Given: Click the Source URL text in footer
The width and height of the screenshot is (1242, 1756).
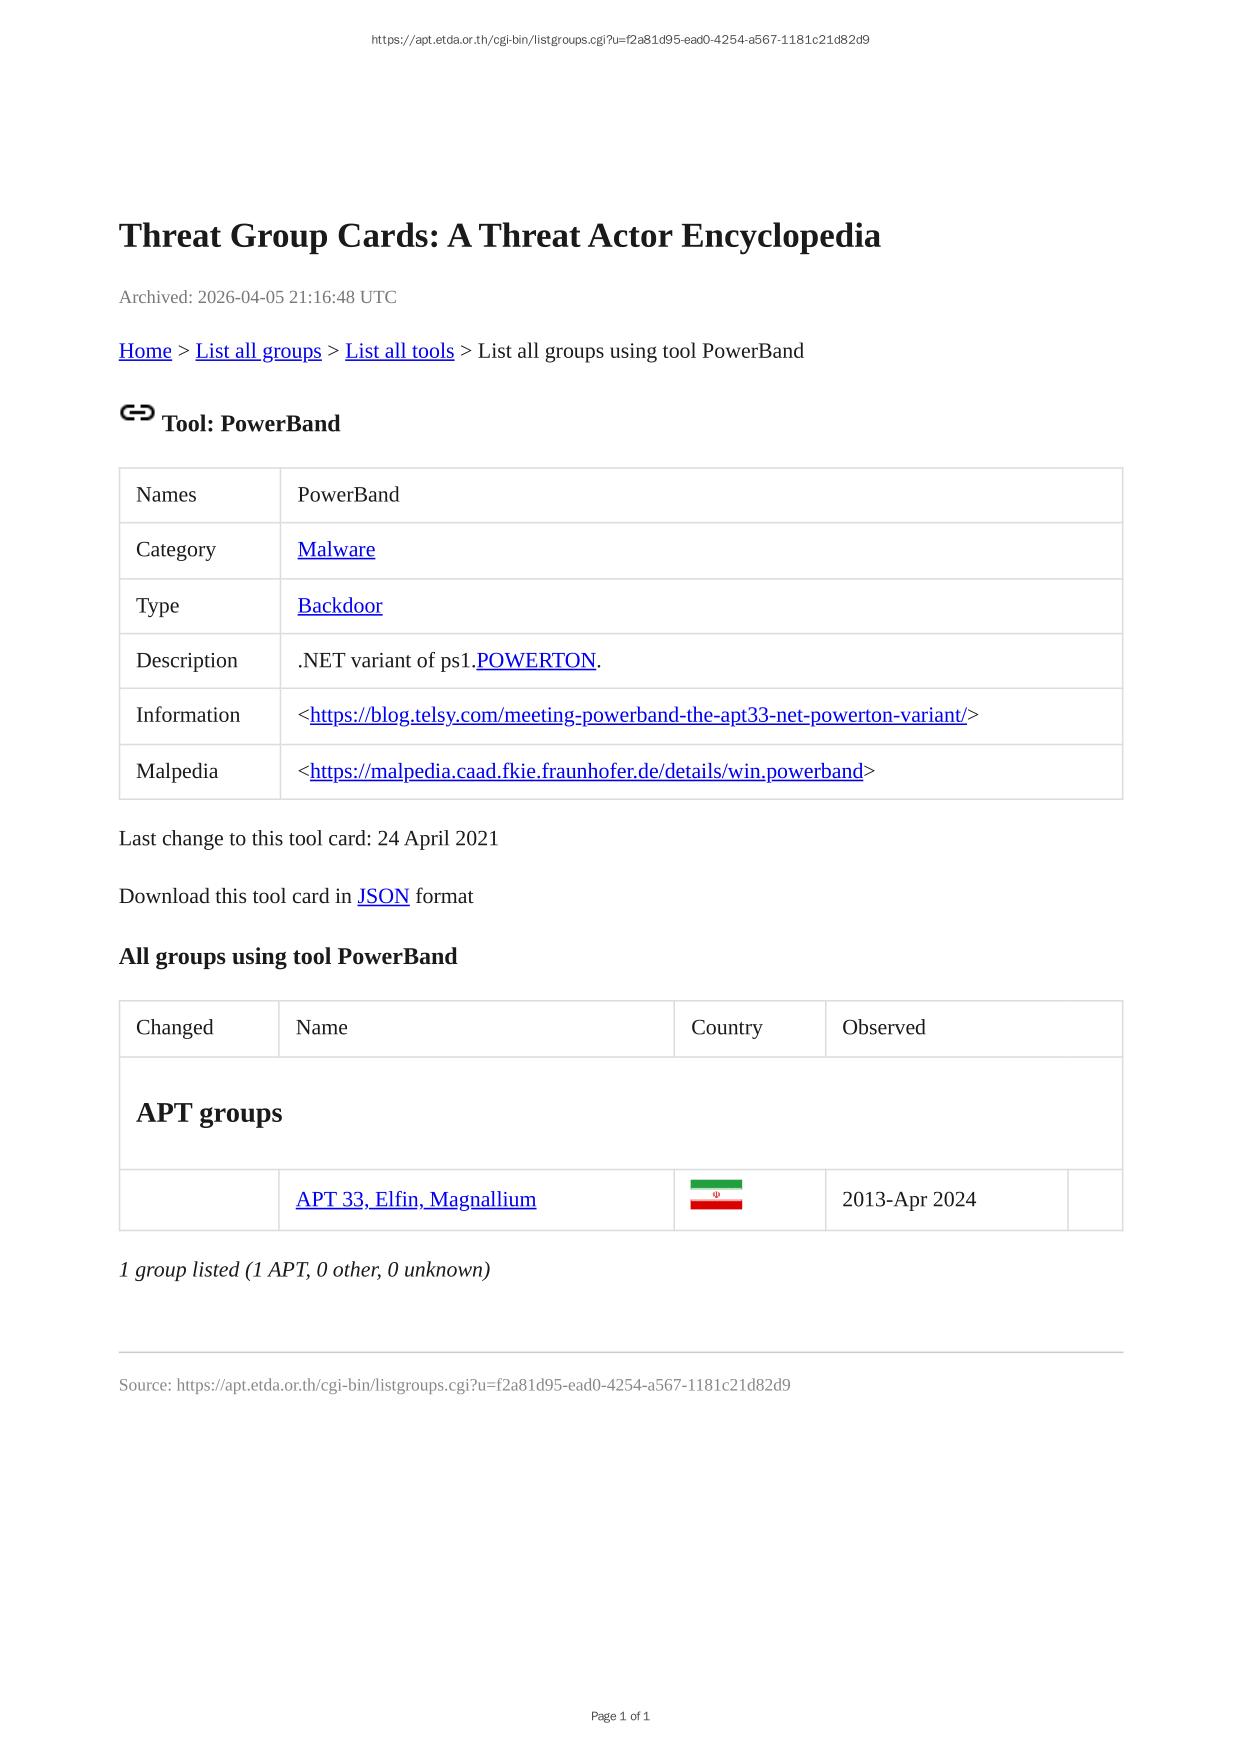Looking at the screenshot, I should pyautogui.click(x=454, y=1385).
